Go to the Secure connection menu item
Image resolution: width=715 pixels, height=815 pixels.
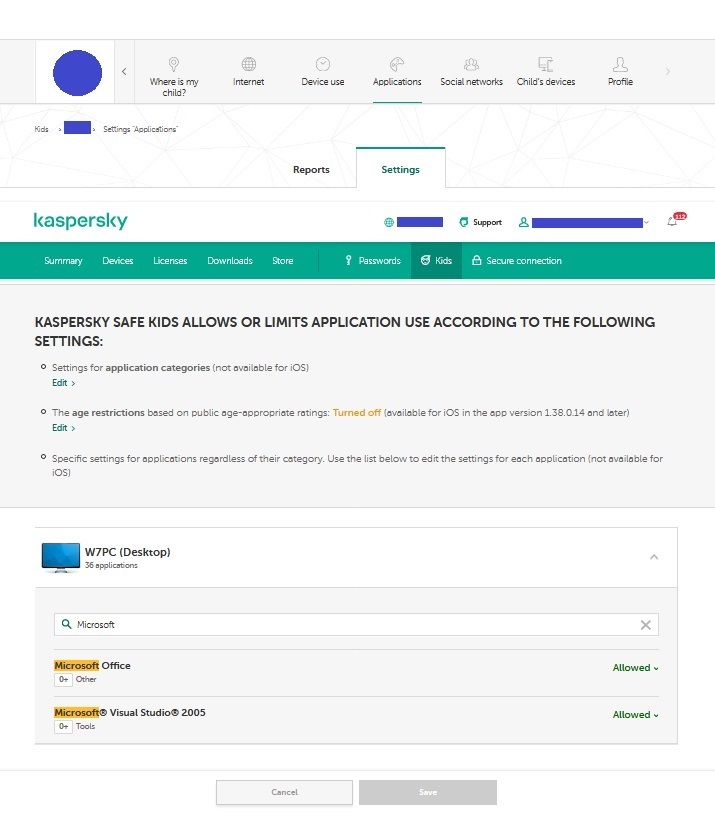click(516, 261)
